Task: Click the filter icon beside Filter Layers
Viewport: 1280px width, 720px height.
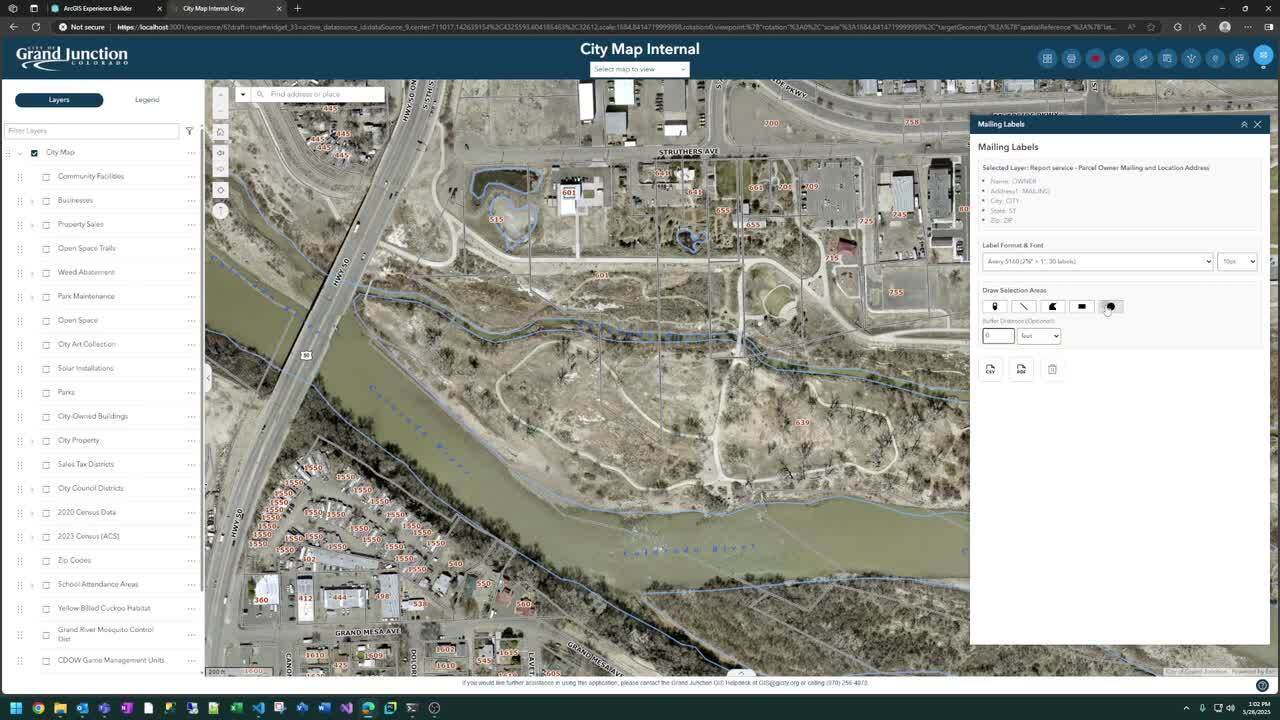Action: [x=189, y=131]
